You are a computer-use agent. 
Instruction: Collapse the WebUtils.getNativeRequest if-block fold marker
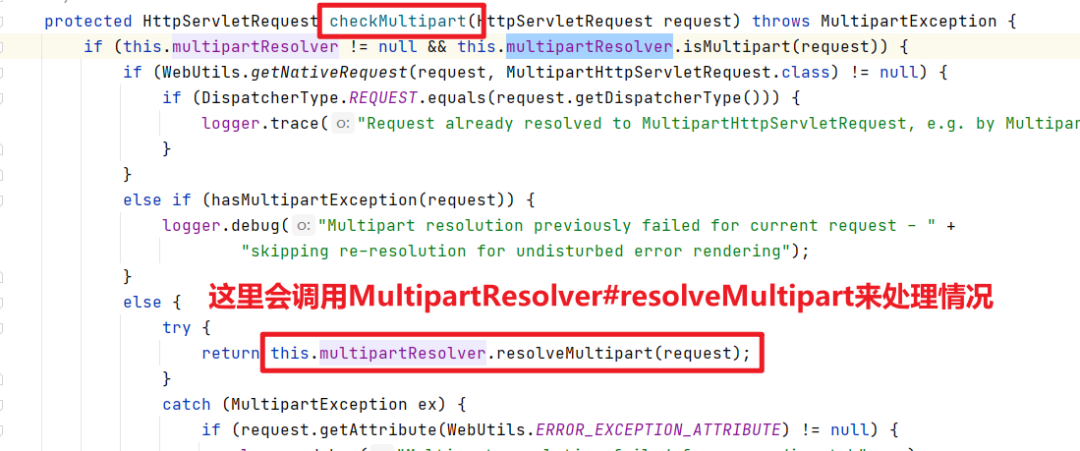tap(2, 73)
